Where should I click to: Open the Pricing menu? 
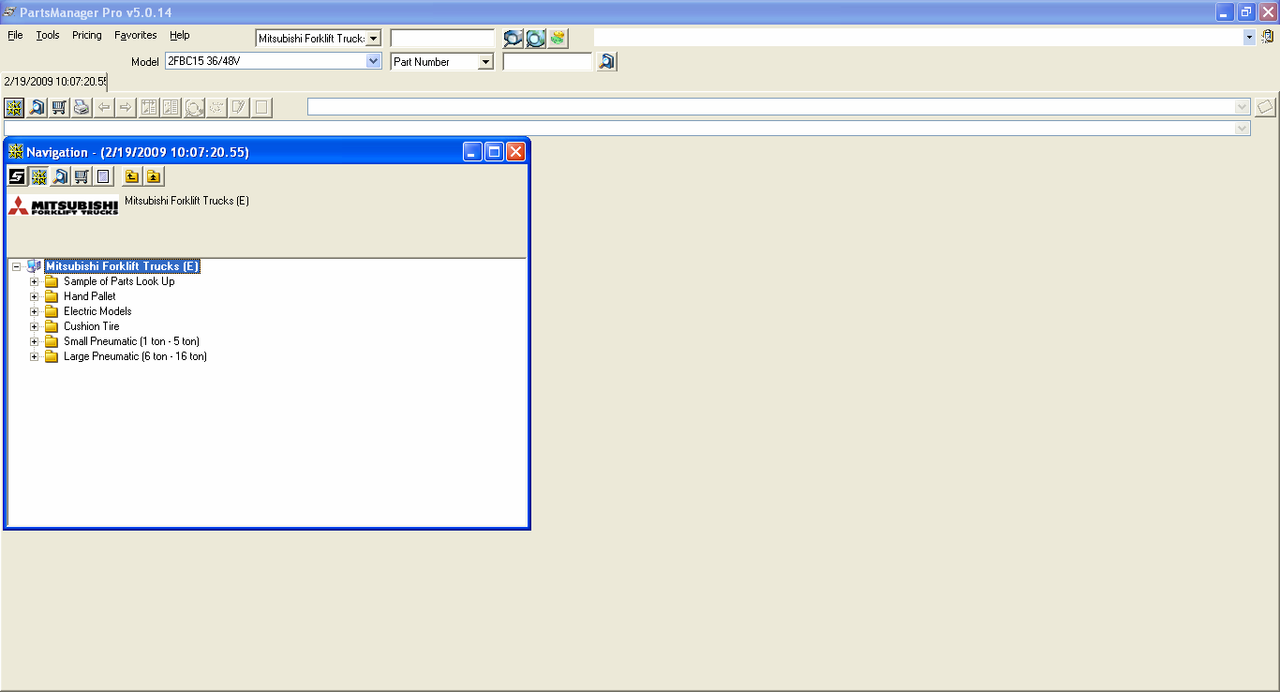[x=87, y=35]
